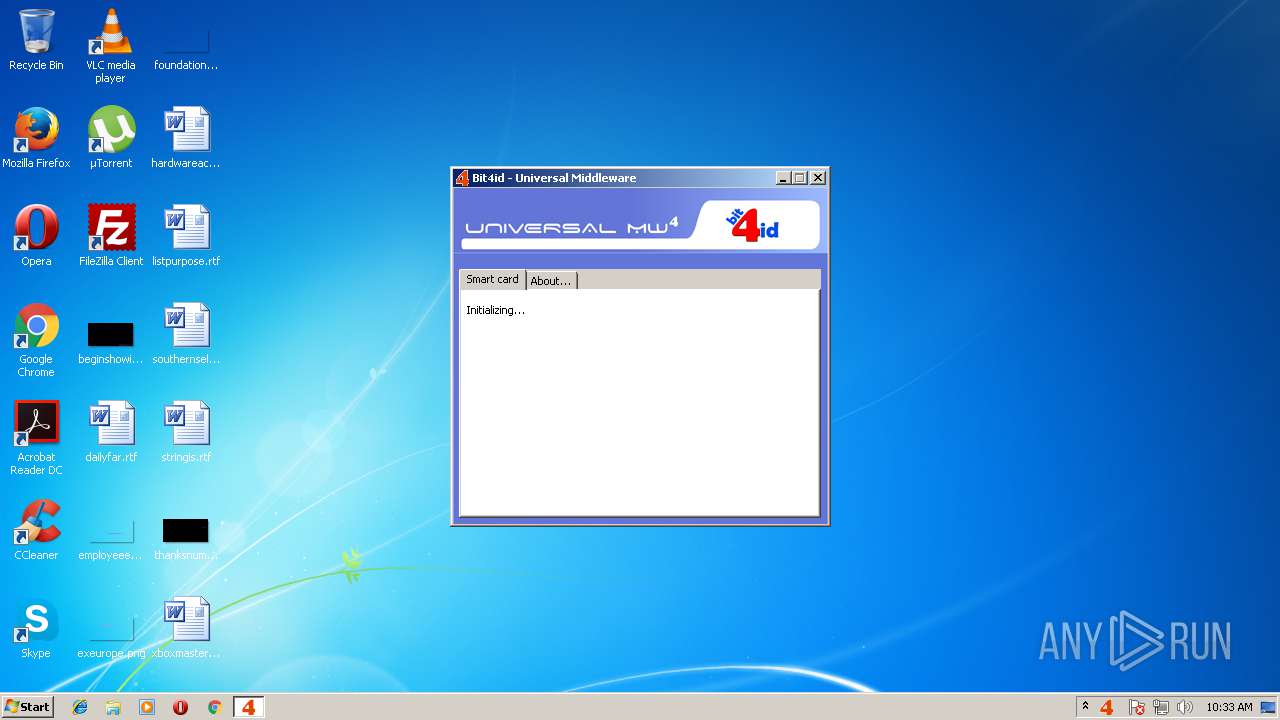Click Bit4id icon in system tray
Screen dimensions: 1280x720
point(1107,707)
